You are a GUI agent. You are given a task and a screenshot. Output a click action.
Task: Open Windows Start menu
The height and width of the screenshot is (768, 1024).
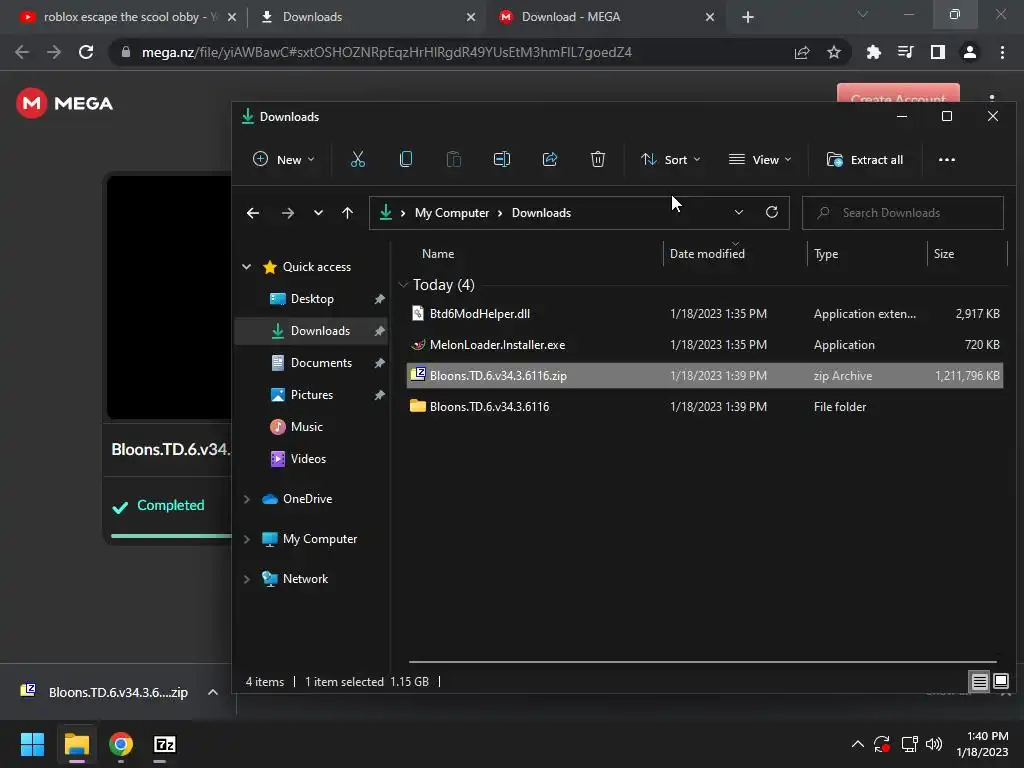(32, 744)
